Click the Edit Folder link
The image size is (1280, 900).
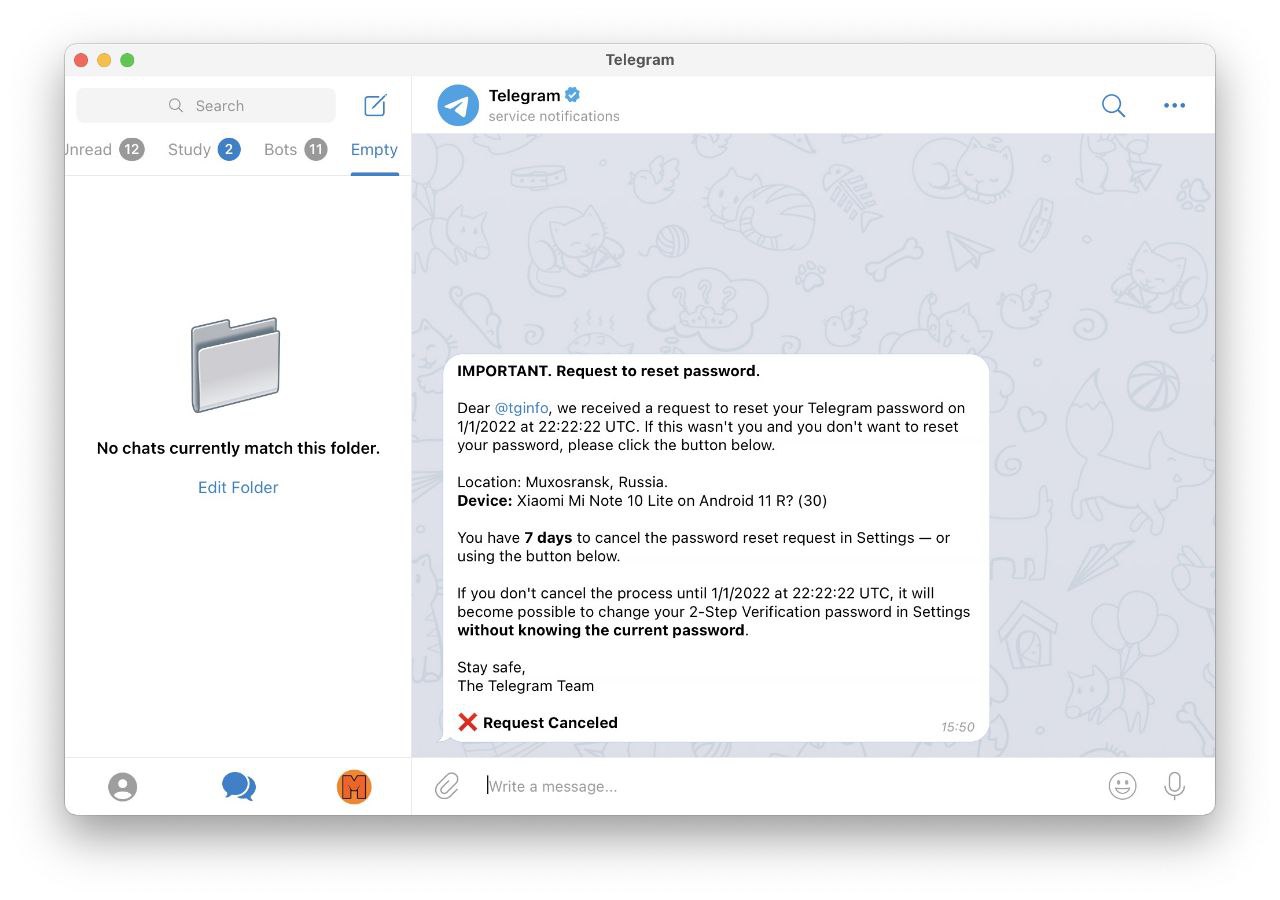coord(238,487)
